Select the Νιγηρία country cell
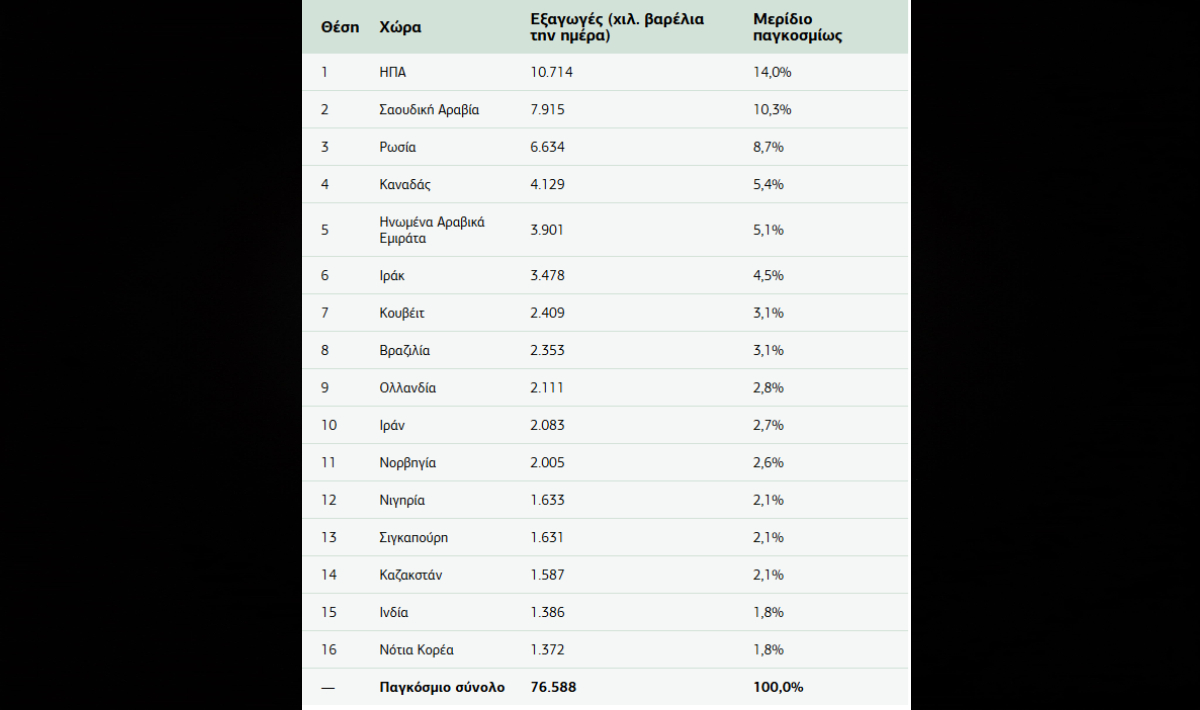The height and width of the screenshot is (710, 1200). [x=402, y=500]
